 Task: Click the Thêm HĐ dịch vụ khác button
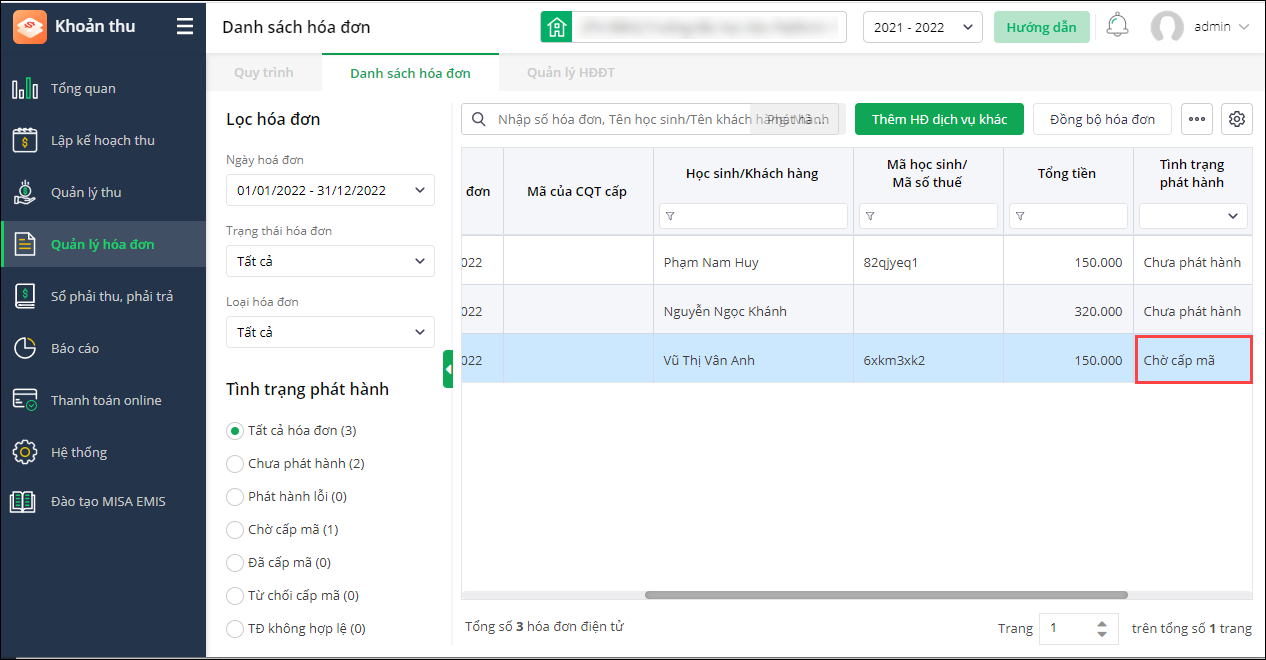(x=939, y=119)
